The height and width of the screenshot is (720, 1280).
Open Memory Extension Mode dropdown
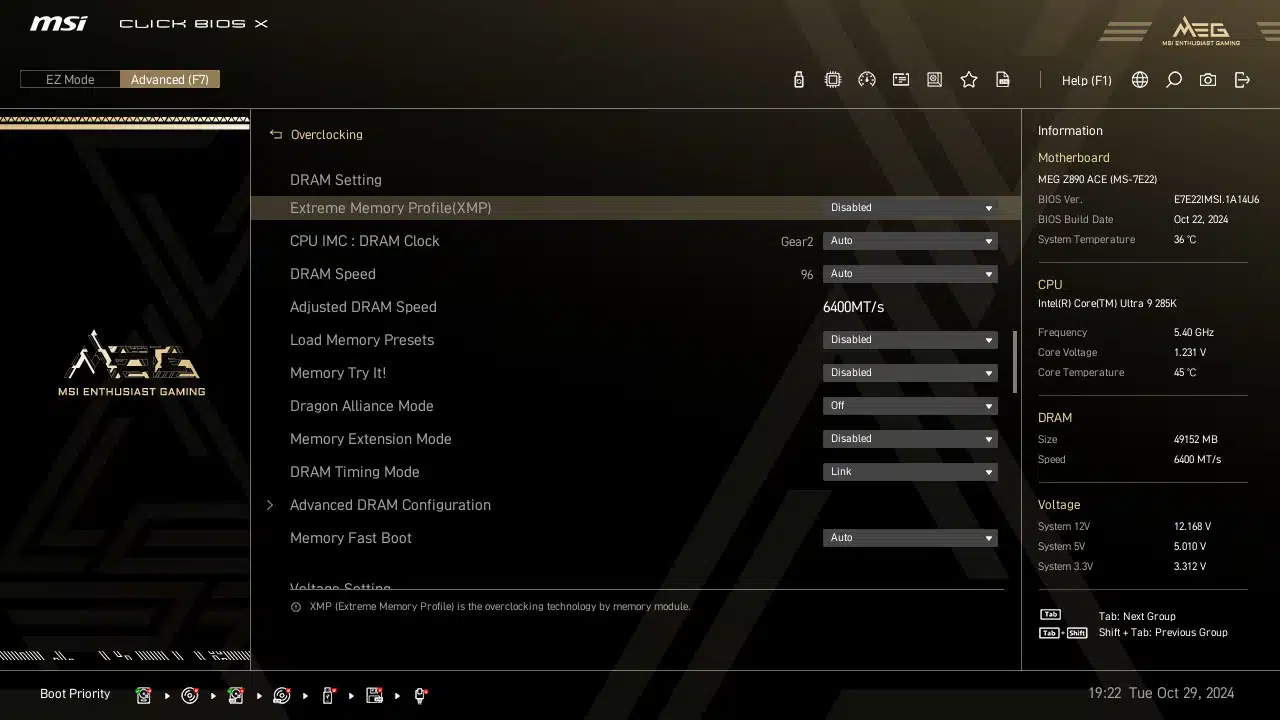click(910, 439)
